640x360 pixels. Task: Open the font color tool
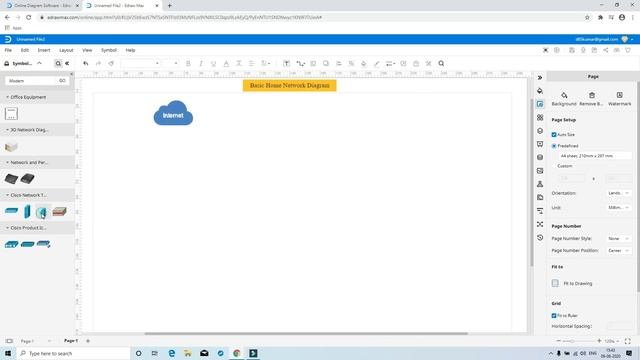226,64
